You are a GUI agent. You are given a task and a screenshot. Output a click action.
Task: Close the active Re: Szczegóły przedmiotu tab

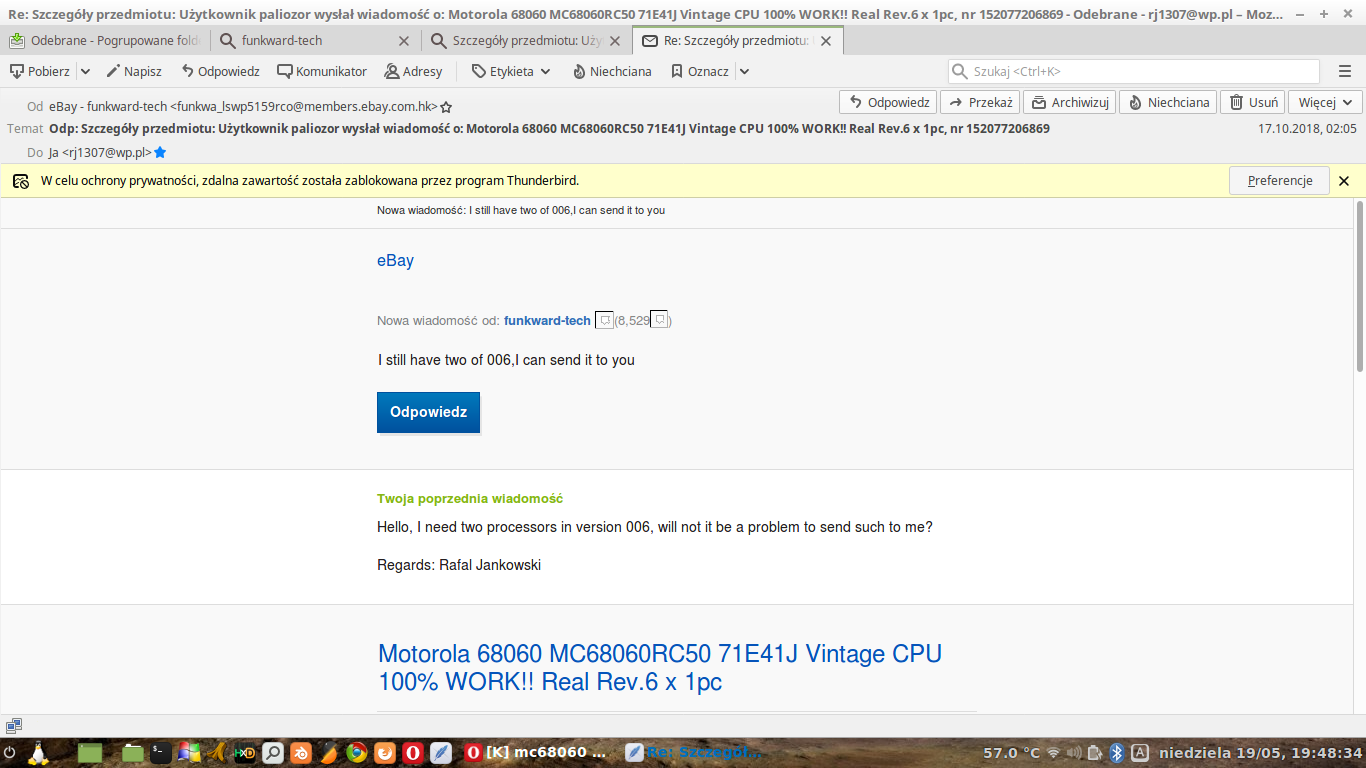[826, 41]
